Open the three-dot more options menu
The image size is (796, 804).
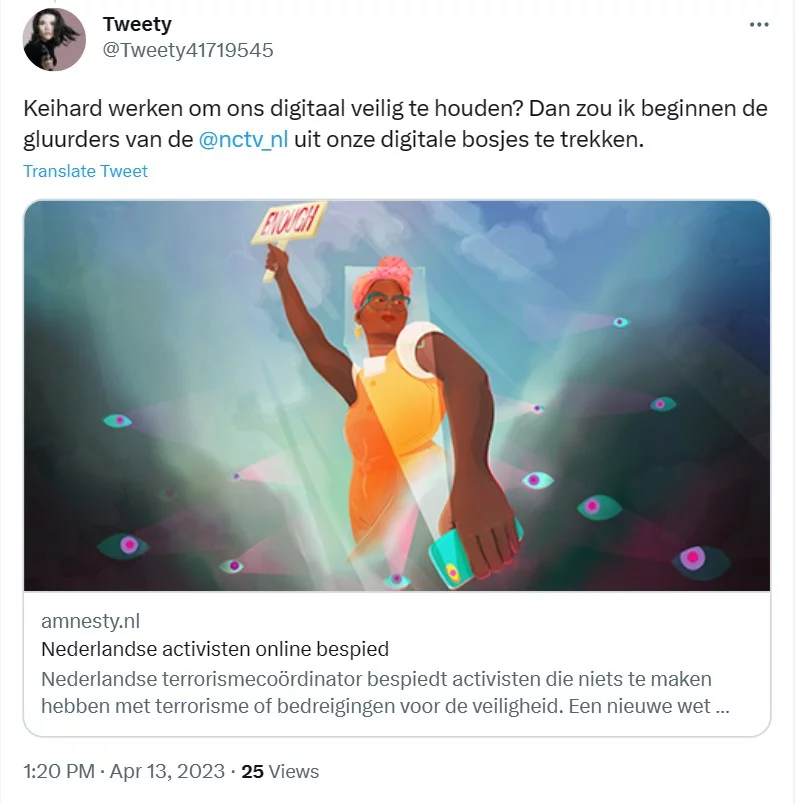pyautogui.click(x=759, y=25)
